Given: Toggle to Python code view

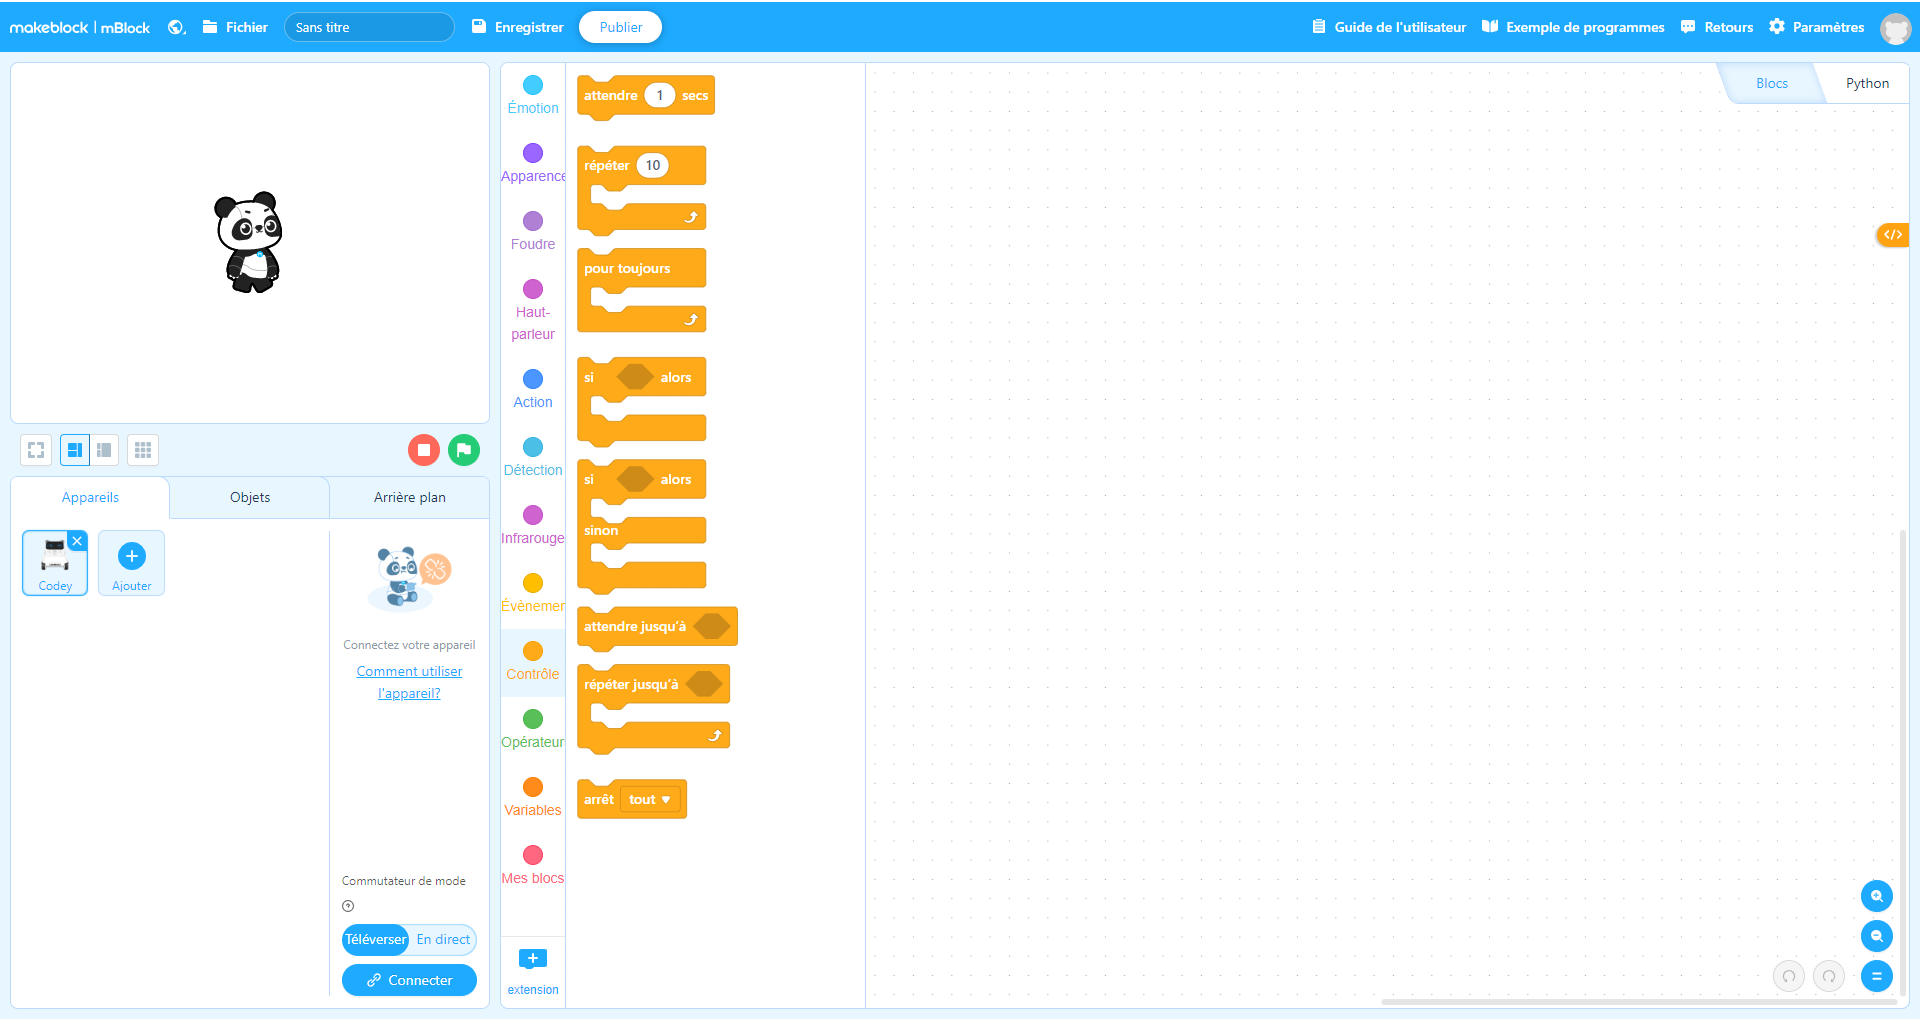Looking at the screenshot, I should (1866, 84).
